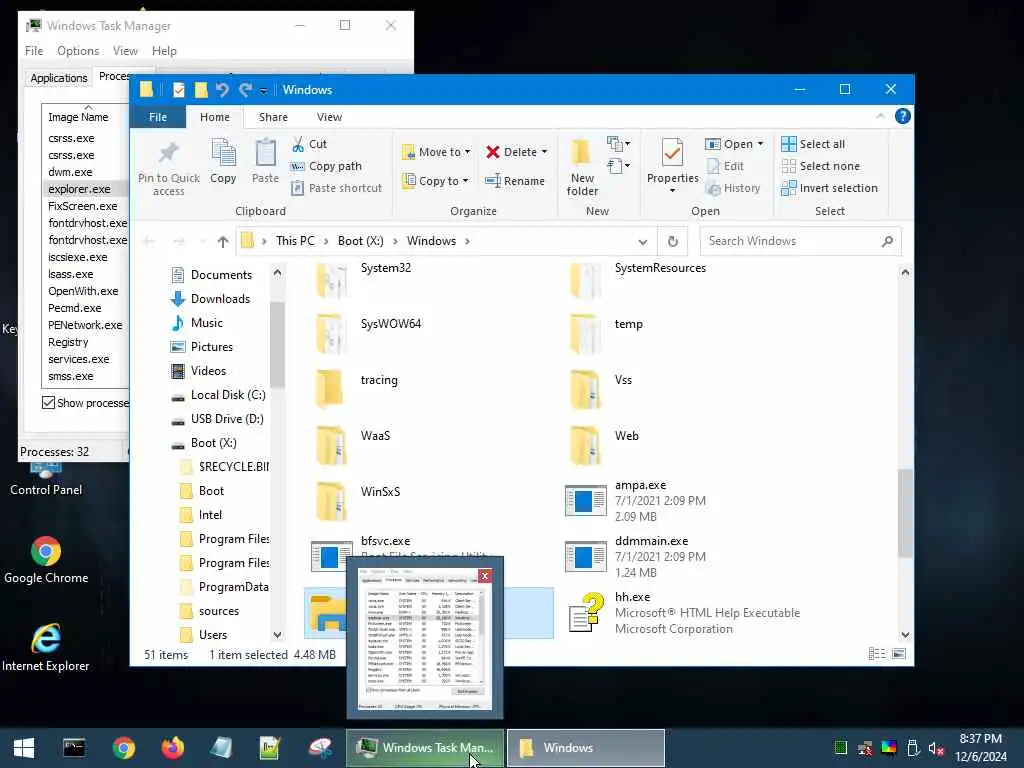The height and width of the screenshot is (768, 1024).
Task: Select Pecmd.exe in Task Manager list
Action: click(74, 308)
